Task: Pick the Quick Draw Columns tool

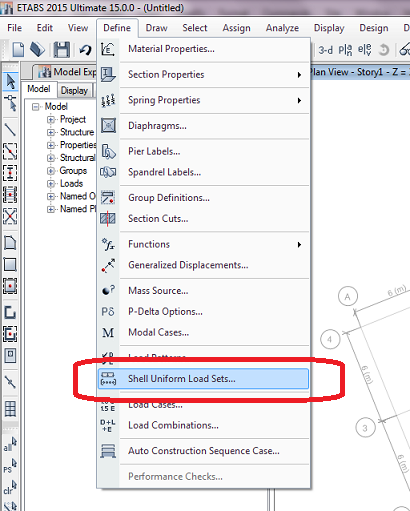Action: [x=10, y=173]
